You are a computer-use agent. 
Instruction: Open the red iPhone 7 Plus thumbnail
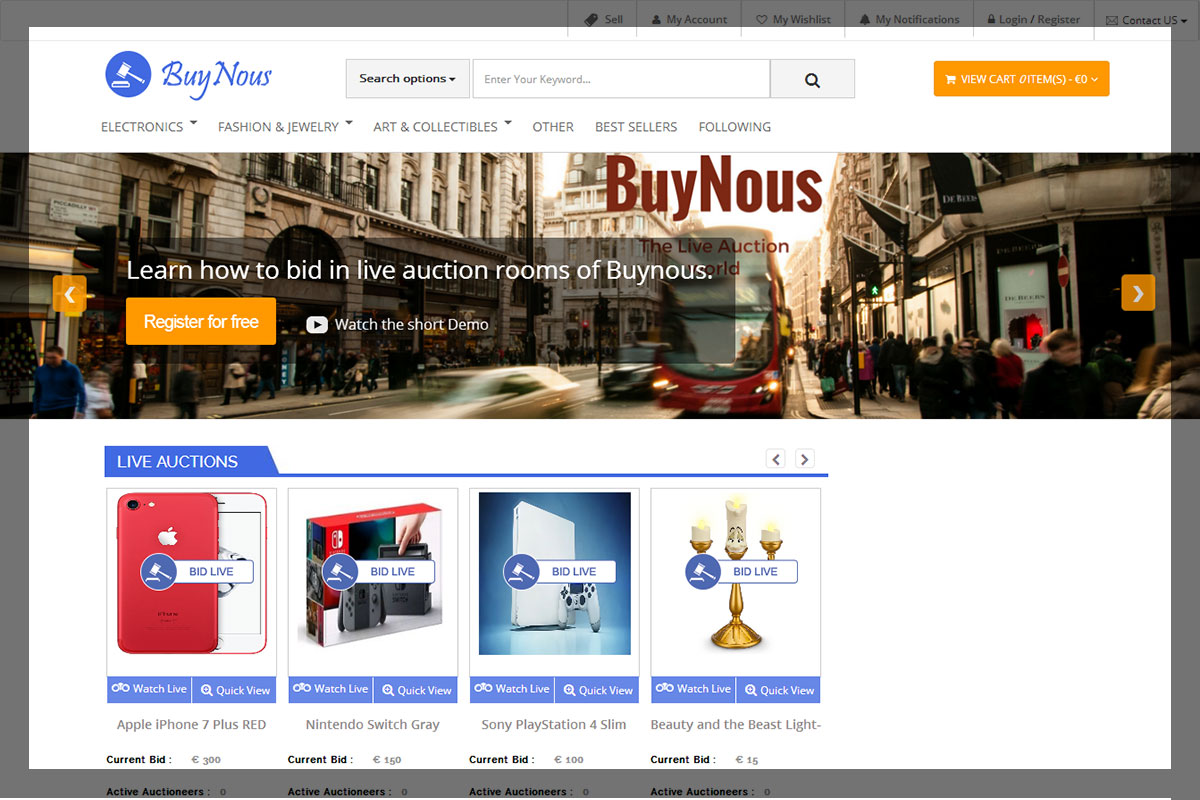192,573
